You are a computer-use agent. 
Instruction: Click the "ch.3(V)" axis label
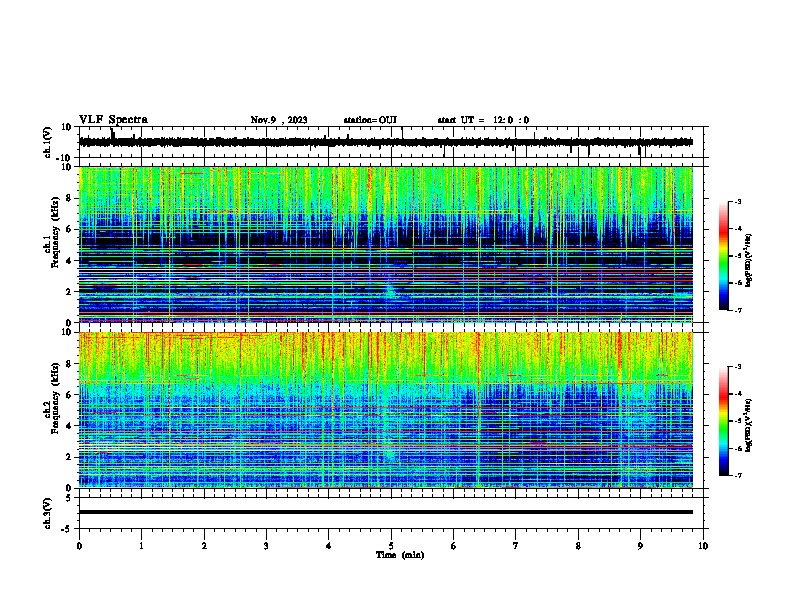pos(48,513)
